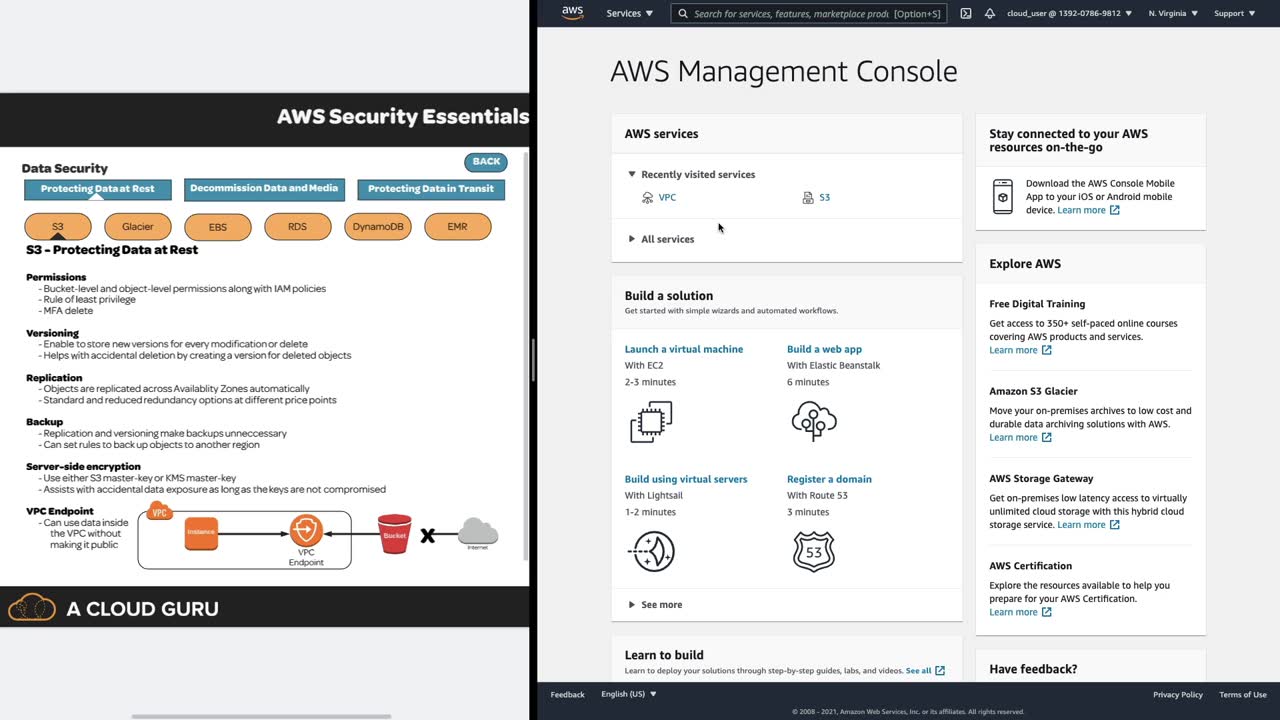Viewport: 1280px width, 720px height.
Task: Open the notifications bell
Action: pyautogui.click(x=990, y=14)
